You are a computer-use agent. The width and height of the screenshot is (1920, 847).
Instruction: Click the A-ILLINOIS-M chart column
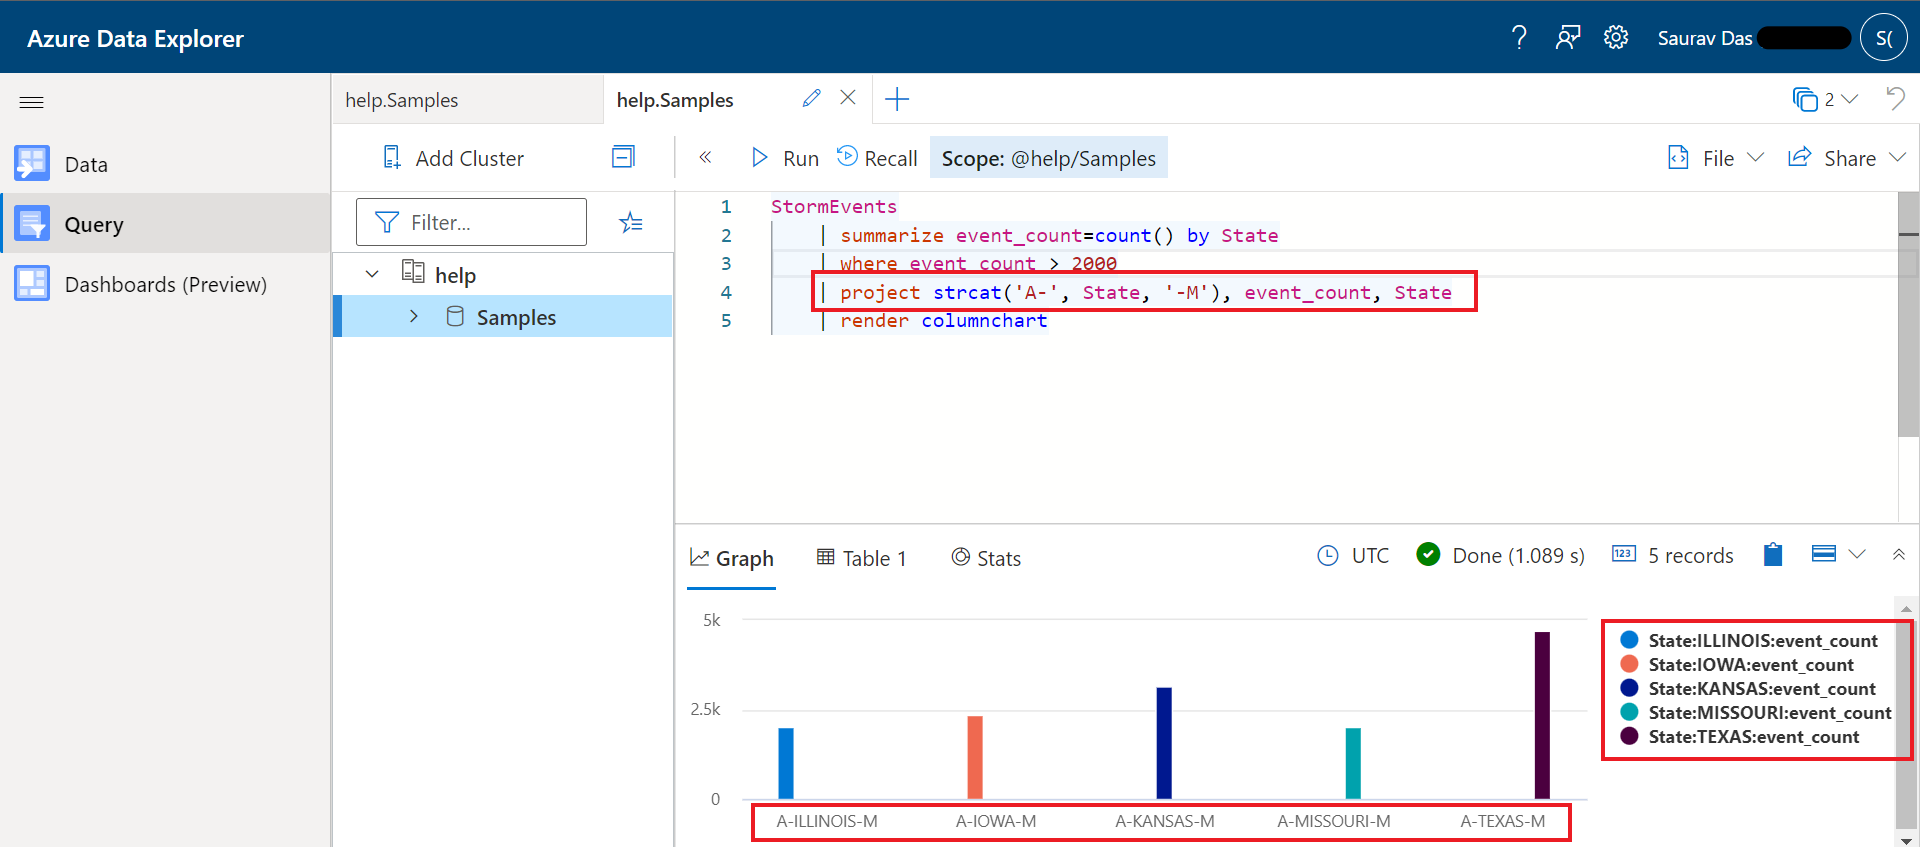[786, 763]
